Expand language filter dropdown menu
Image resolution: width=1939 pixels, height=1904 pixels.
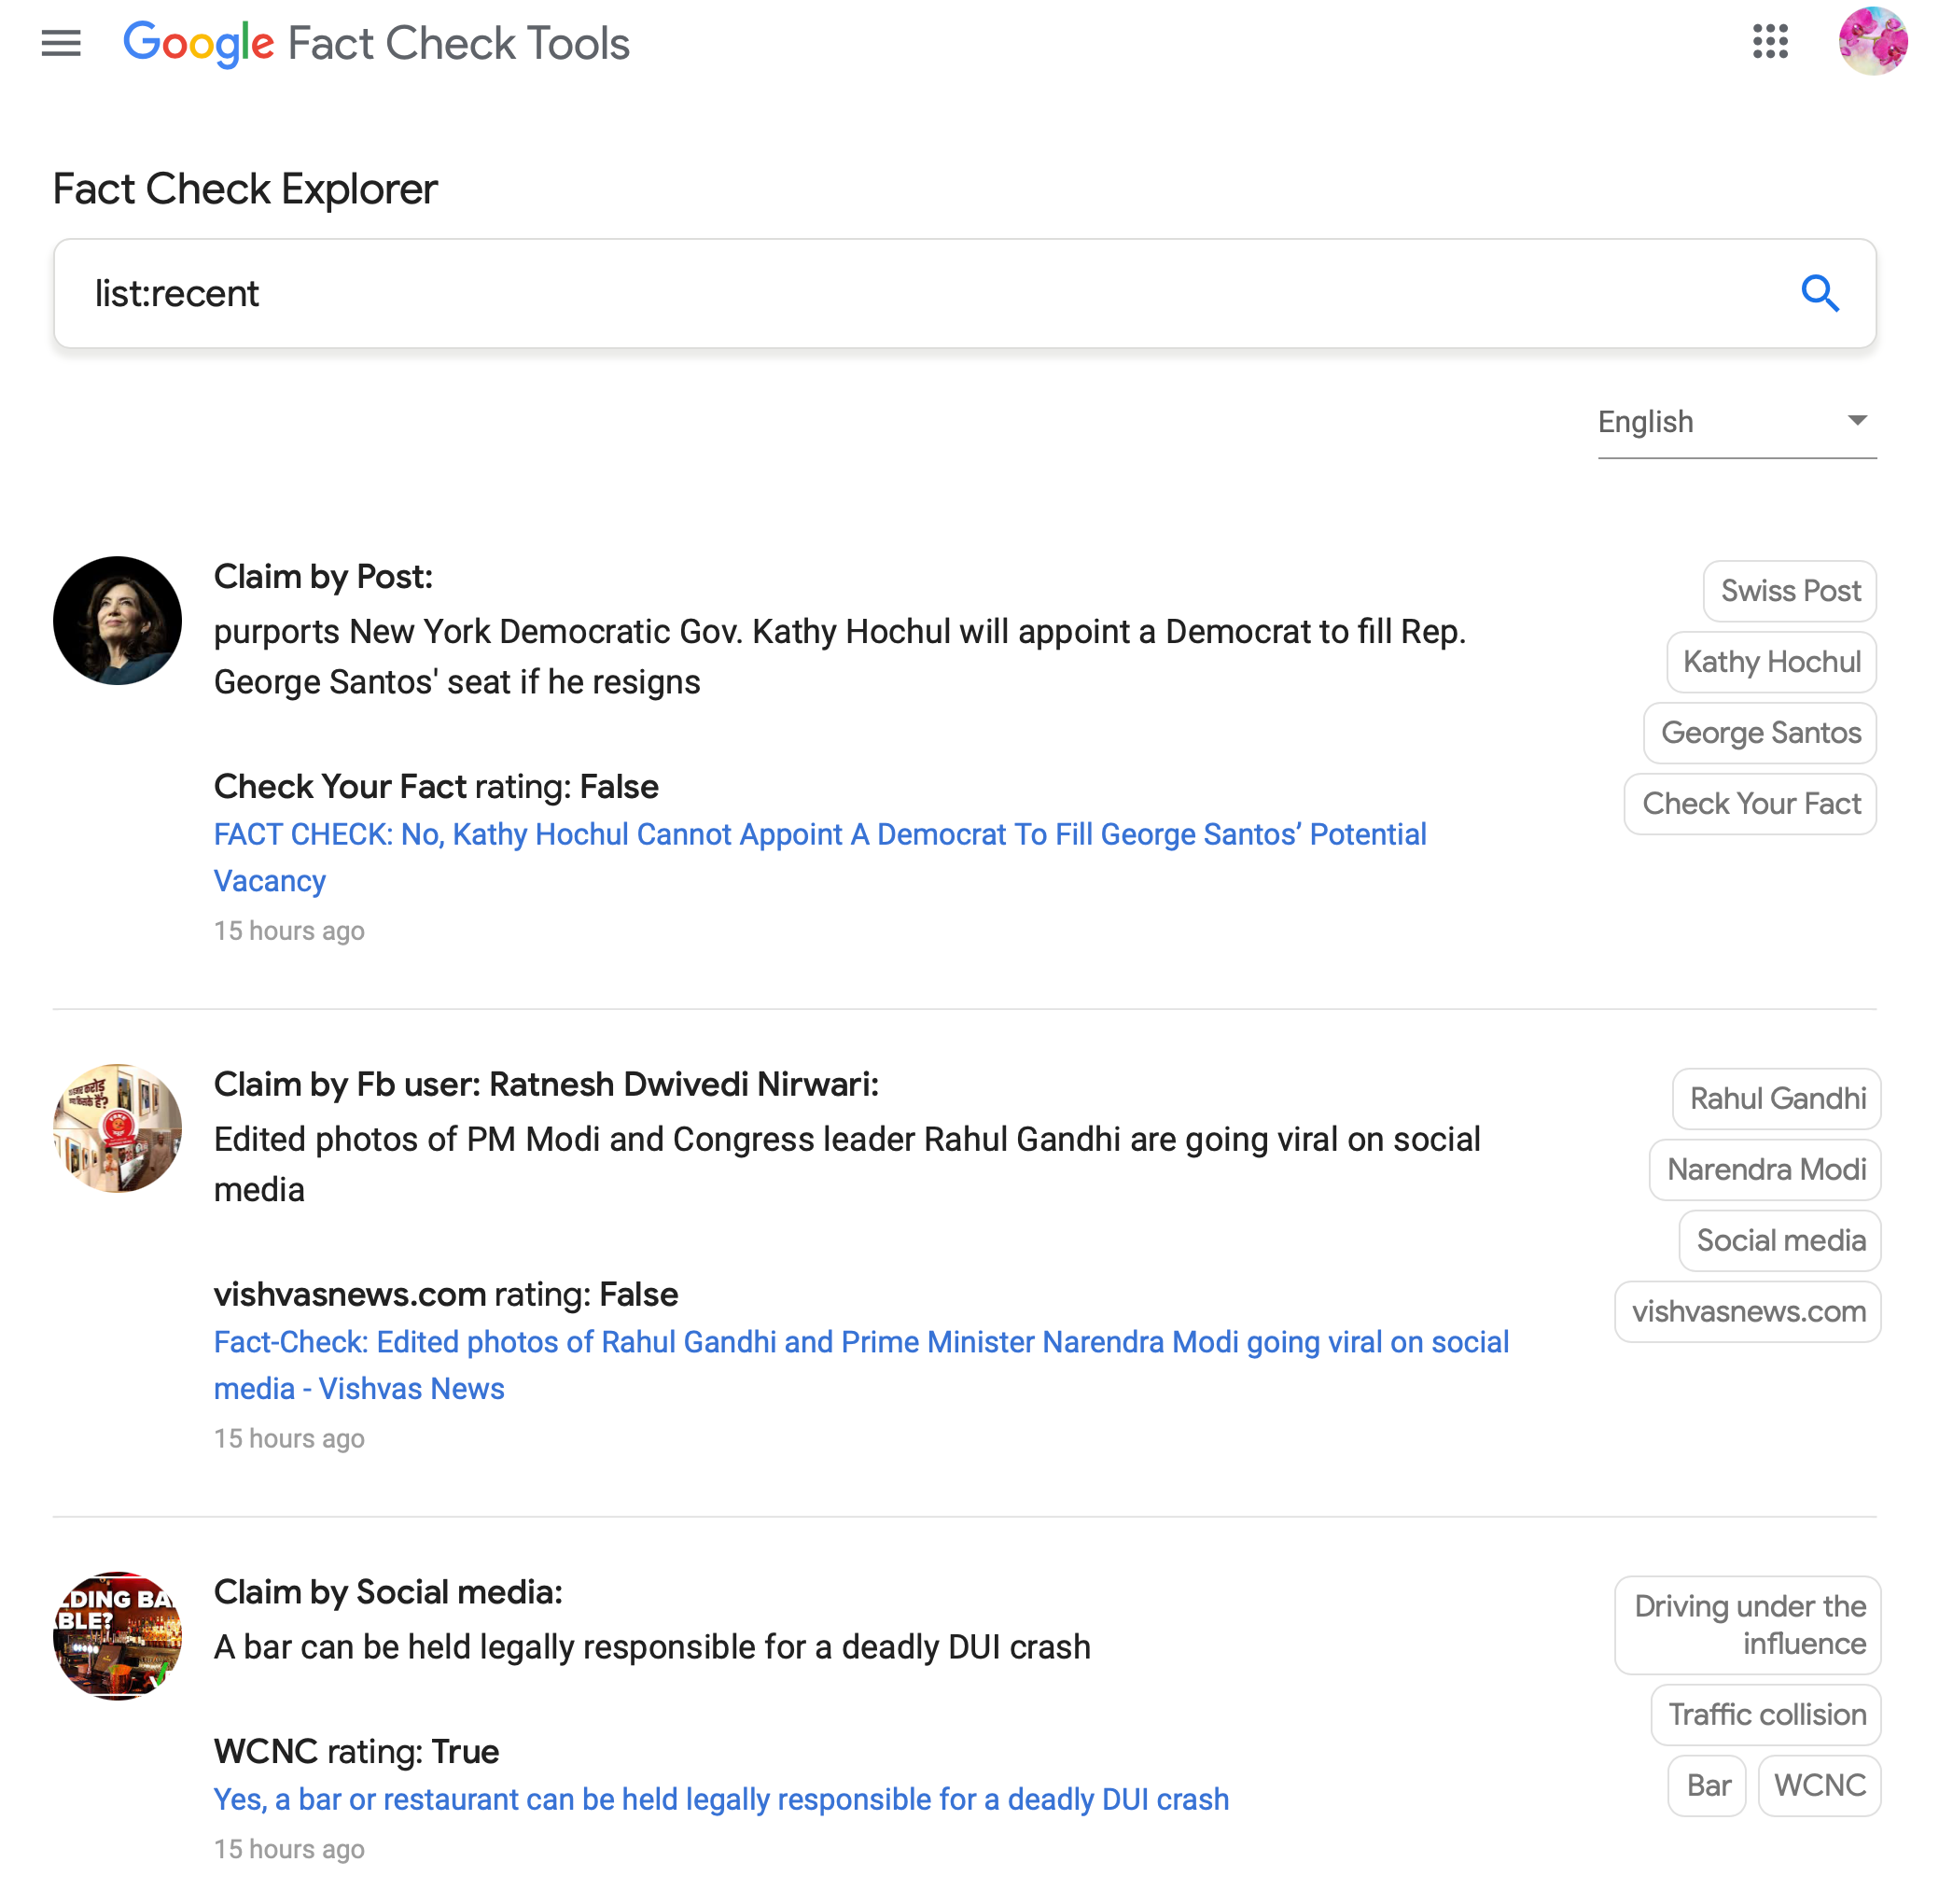point(1857,422)
